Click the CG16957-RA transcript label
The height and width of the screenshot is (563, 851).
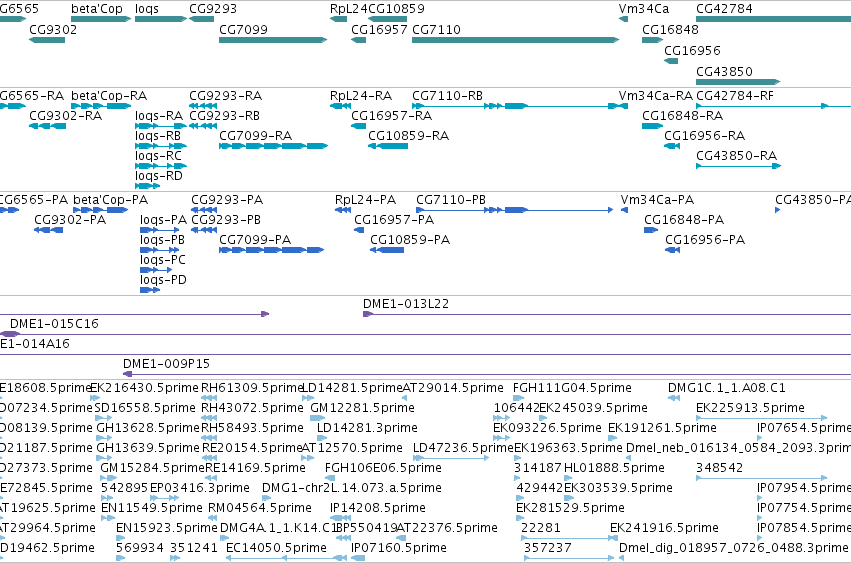click(391, 116)
